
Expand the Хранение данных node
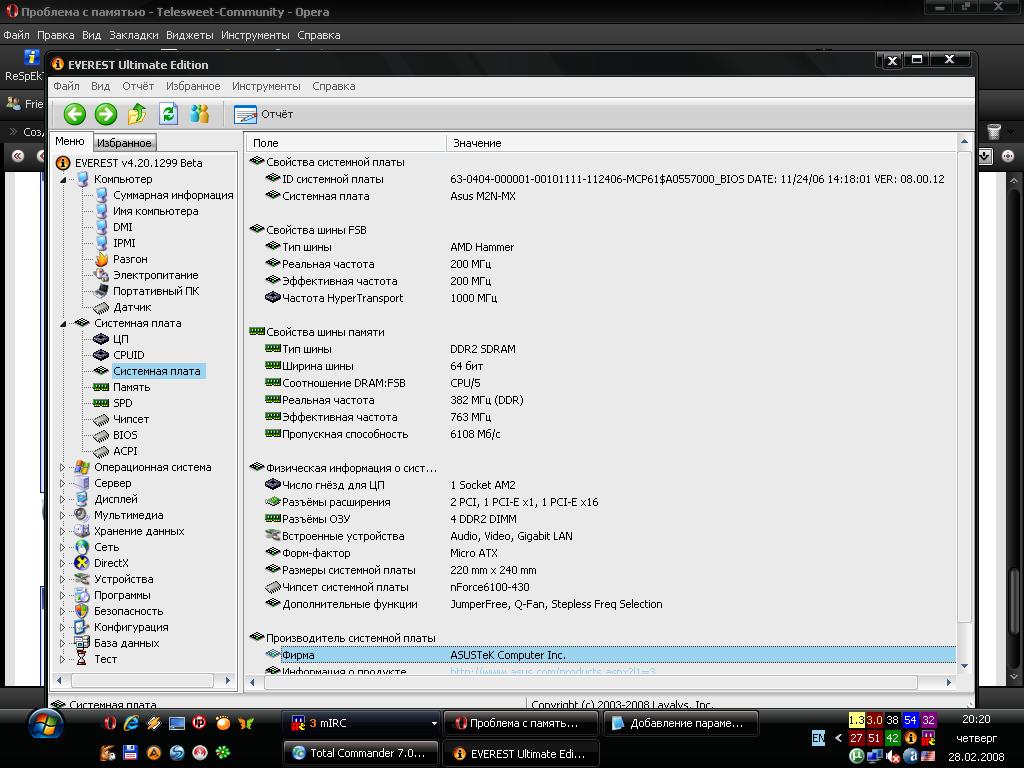pyautogui.click(x=63, y=531)
